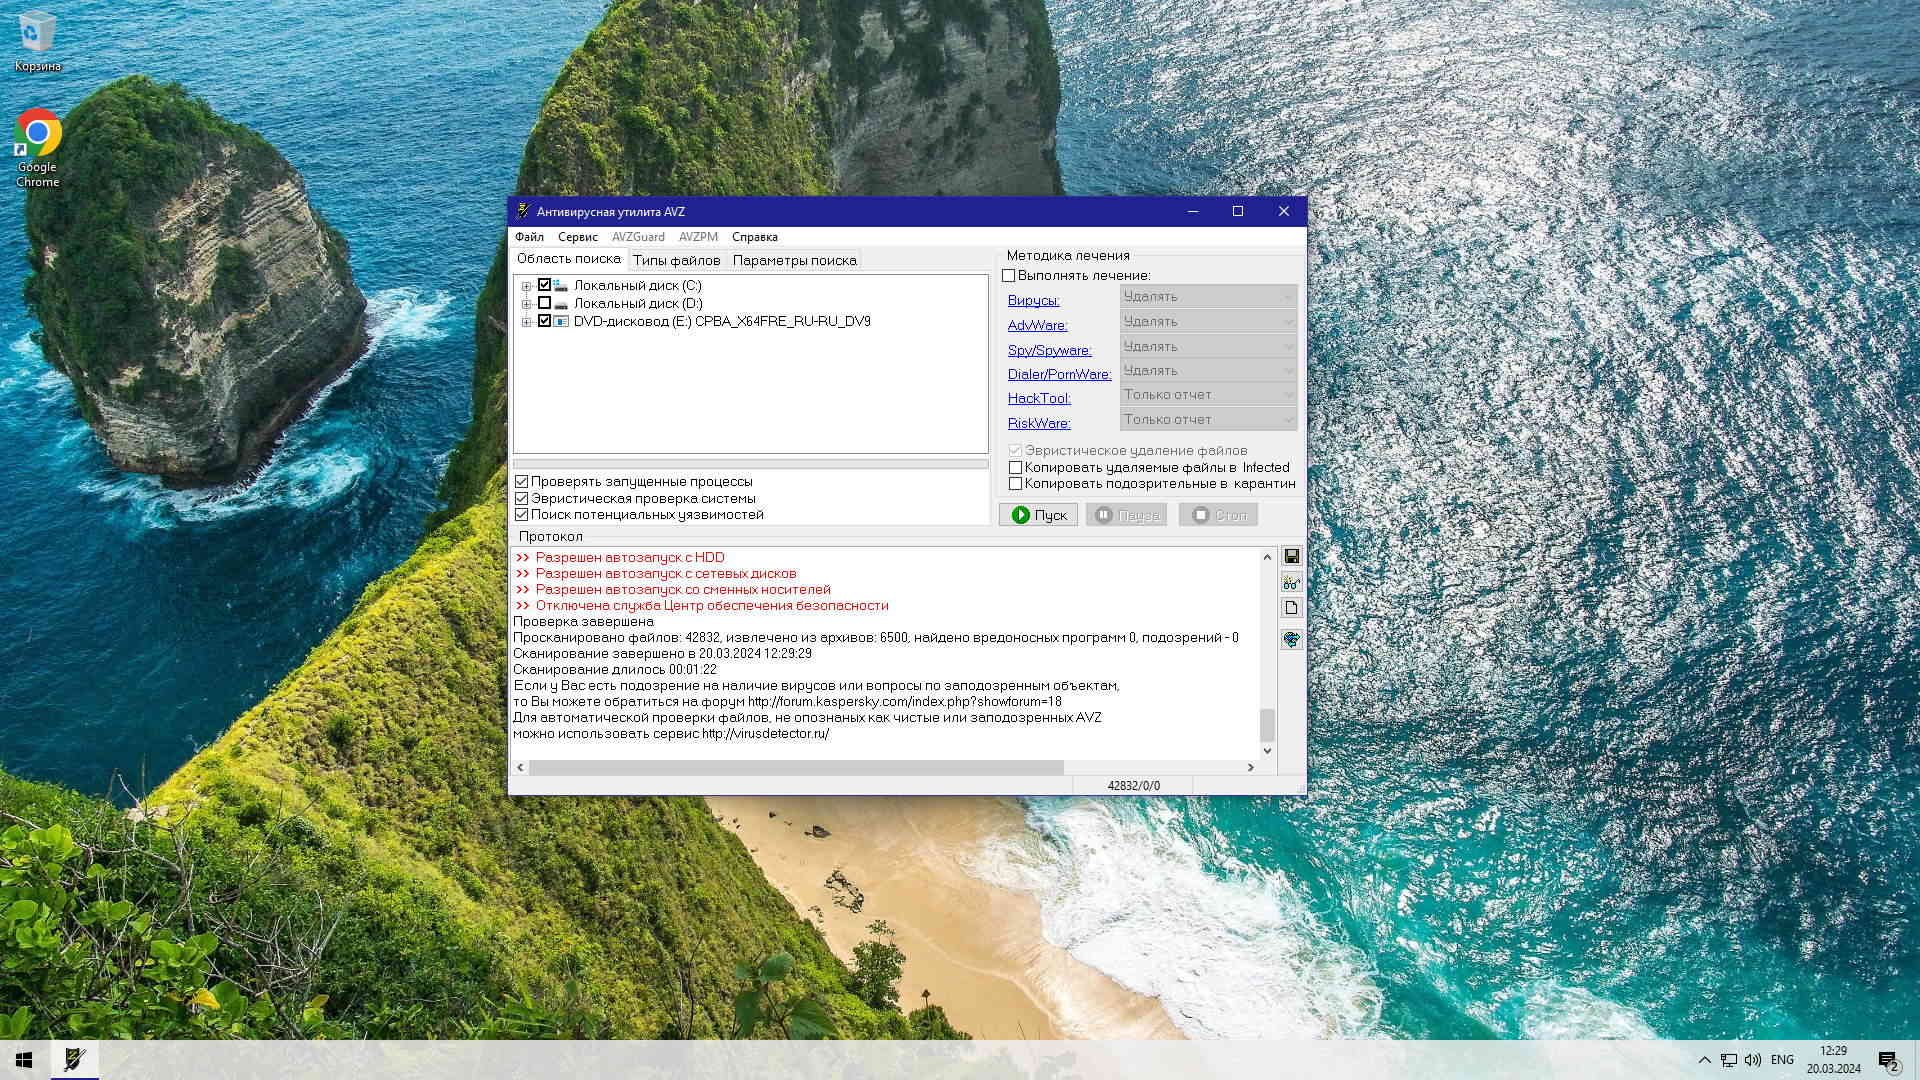
Task: Expand the DVD-дисковод (E:) tree node
Action: click(526, 322)
